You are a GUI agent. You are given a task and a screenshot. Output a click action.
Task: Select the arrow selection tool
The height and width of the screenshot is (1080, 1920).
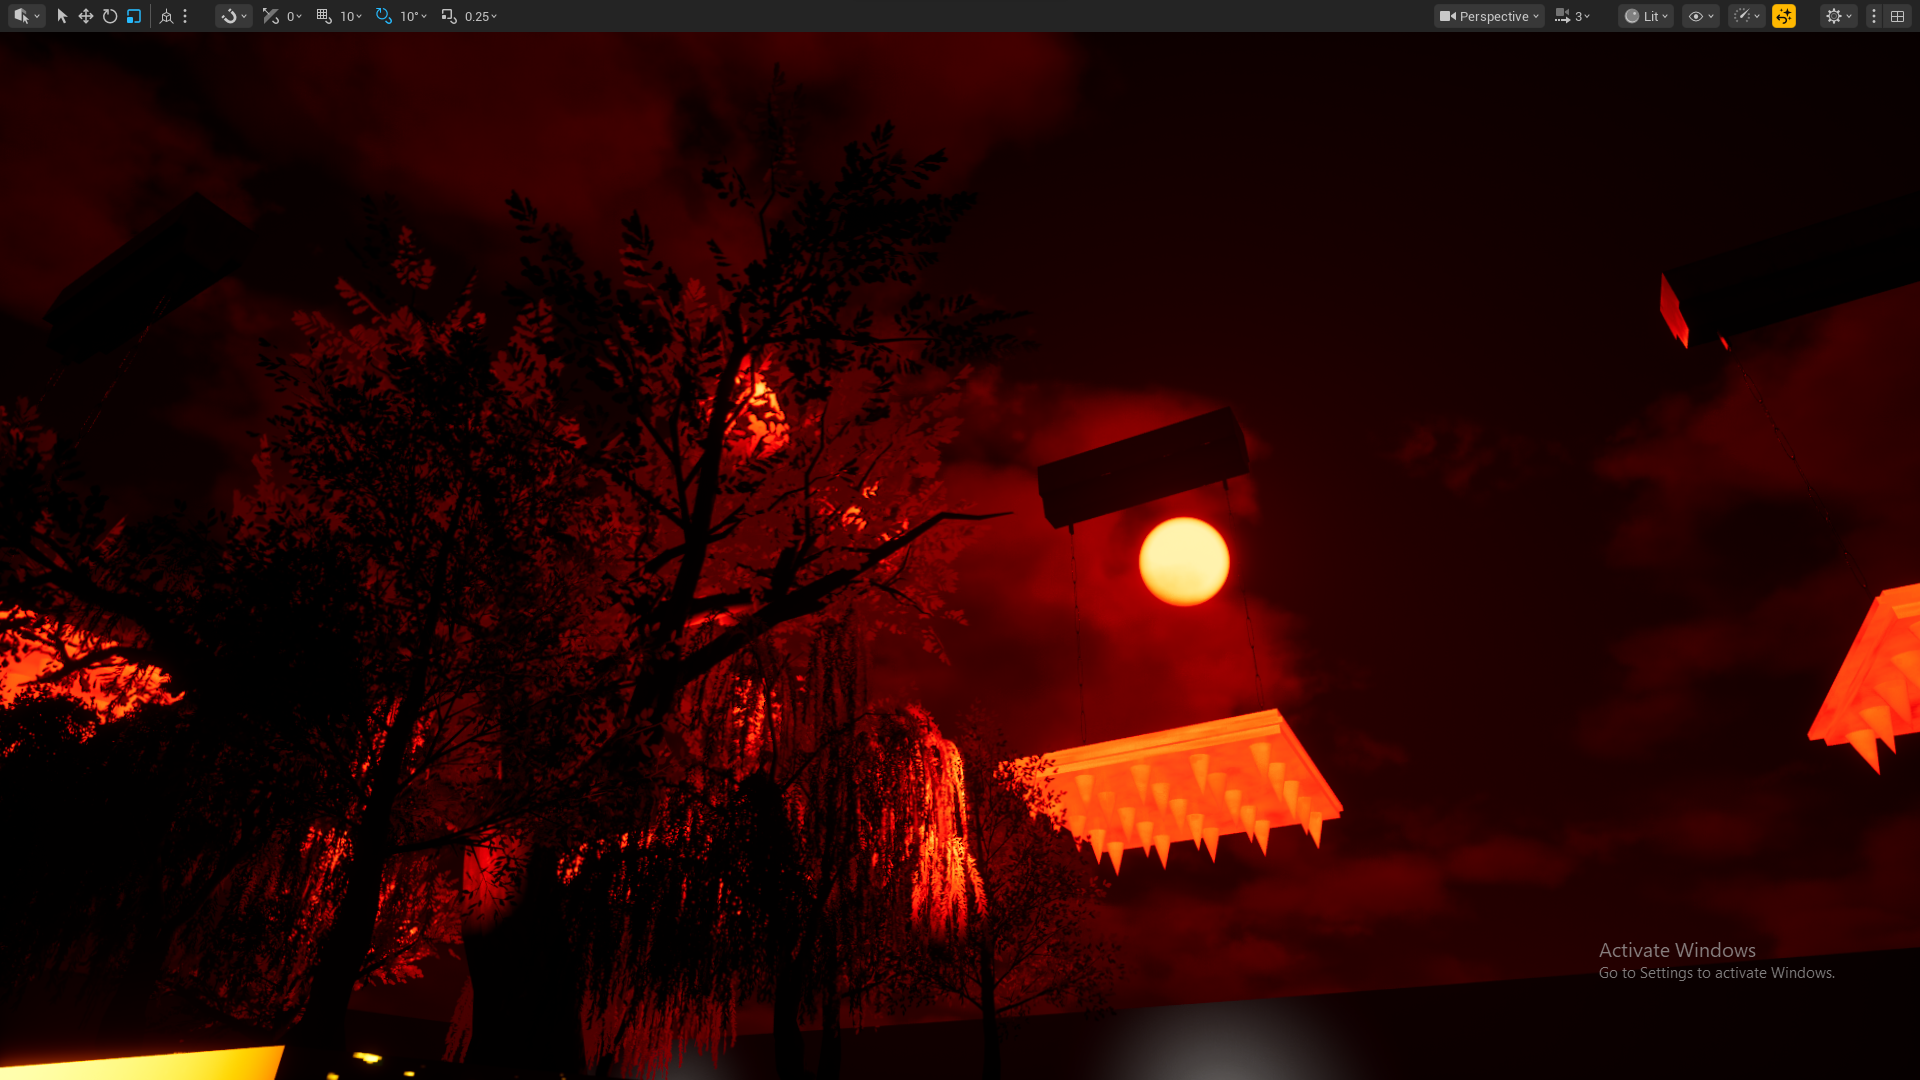[62, 16]
